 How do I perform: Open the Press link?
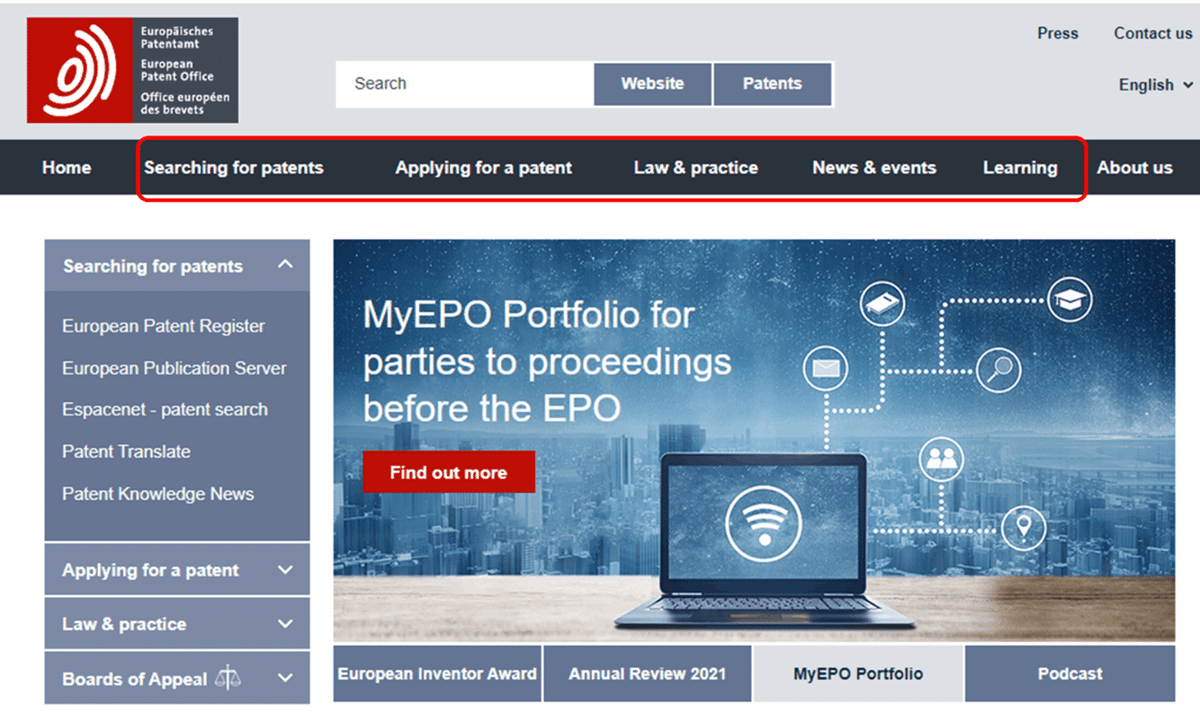point(1058,33)
